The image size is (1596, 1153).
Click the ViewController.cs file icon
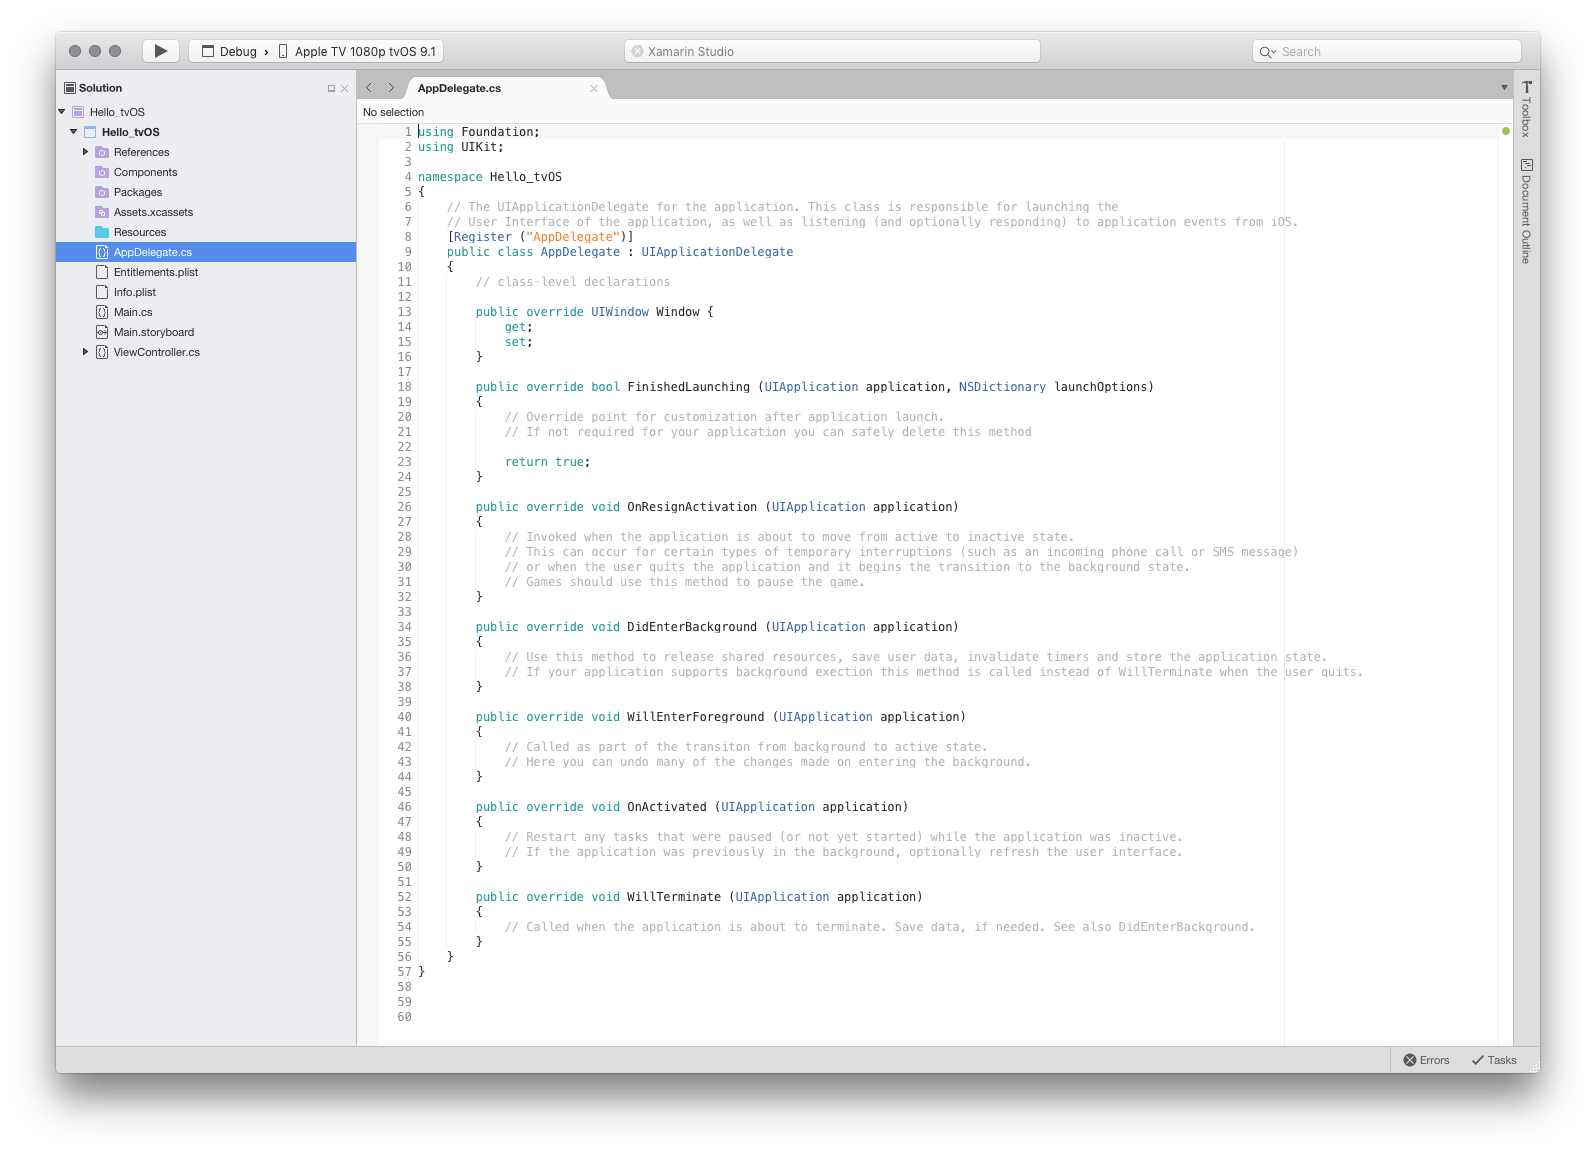click(102, 352)
